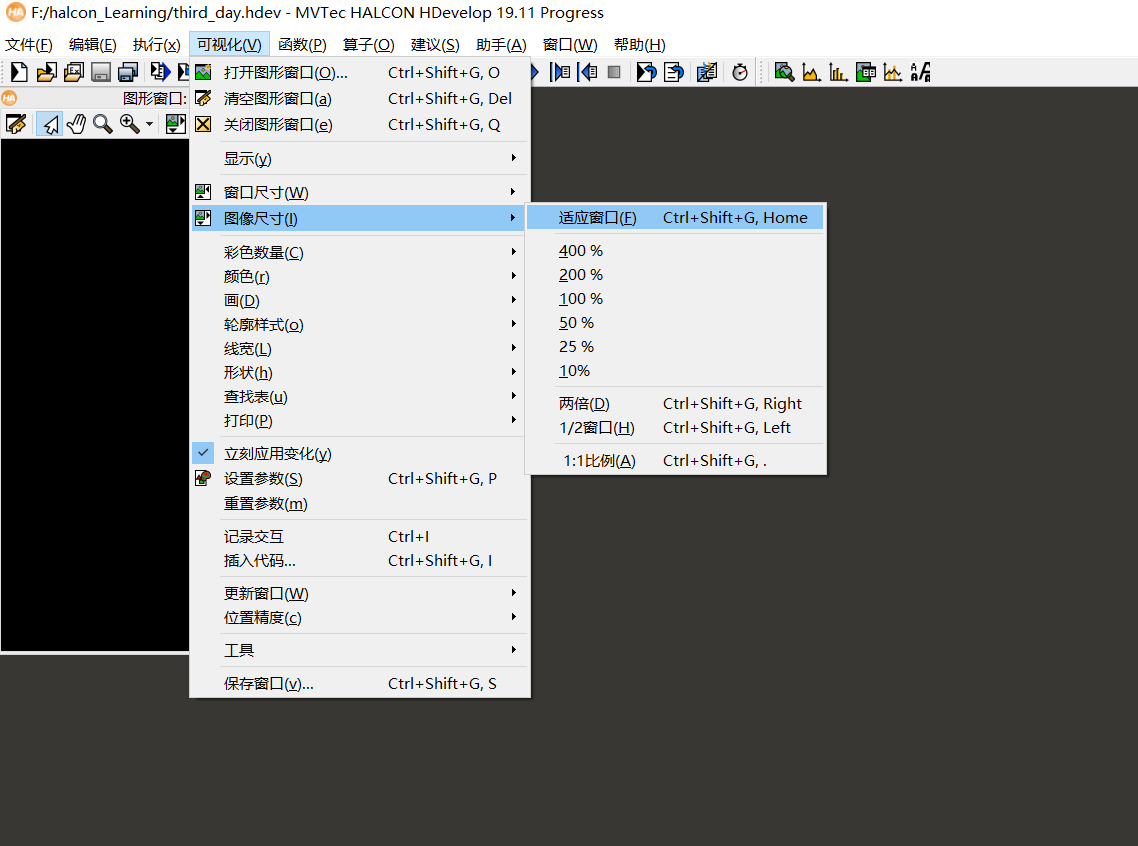Image resolution: width=1138 pixels, height=846 pixels.
Task: Open the Browse HDevelop Examples icon
Action: tap(73, 72)
